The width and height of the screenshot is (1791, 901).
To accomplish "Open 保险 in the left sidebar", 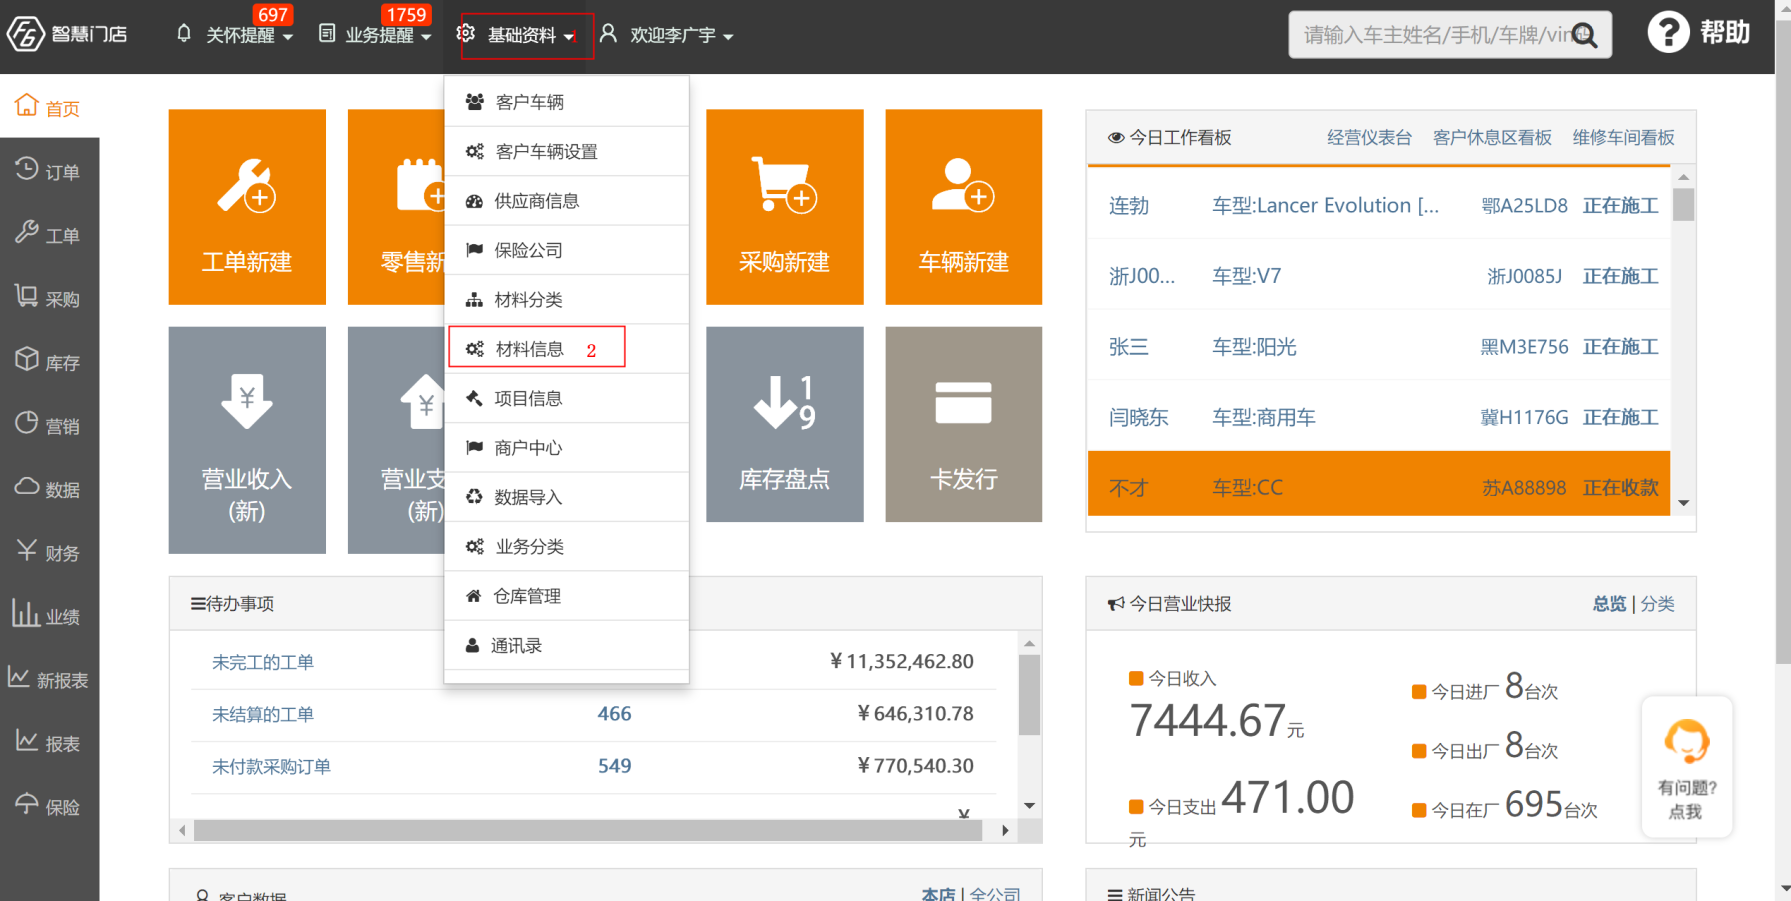I will tap(49, 806).
